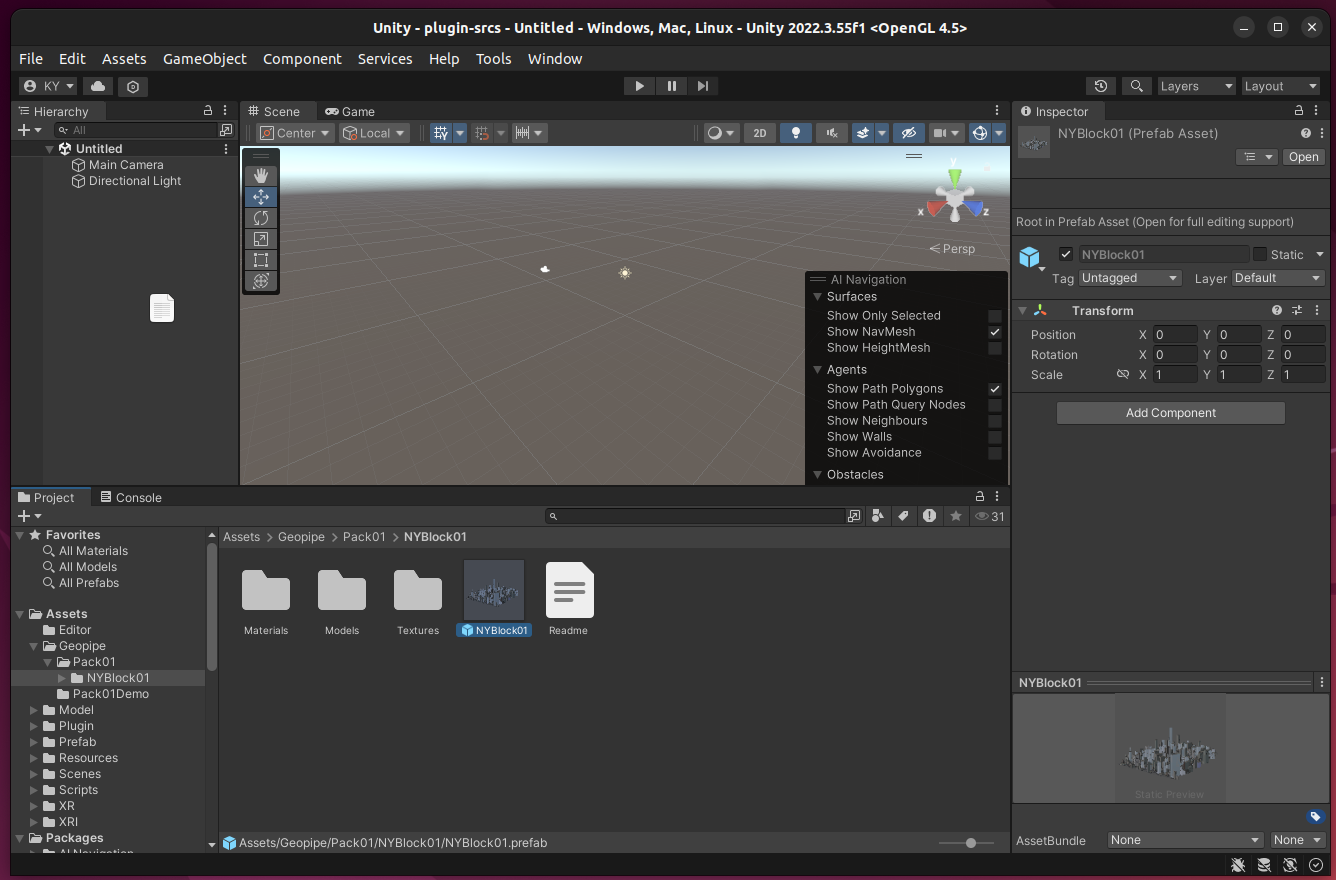Select the Move tool in Scene toolbar
Image resolution: width=1336 pixels, height=880 pixels.
tap(261, 197)
